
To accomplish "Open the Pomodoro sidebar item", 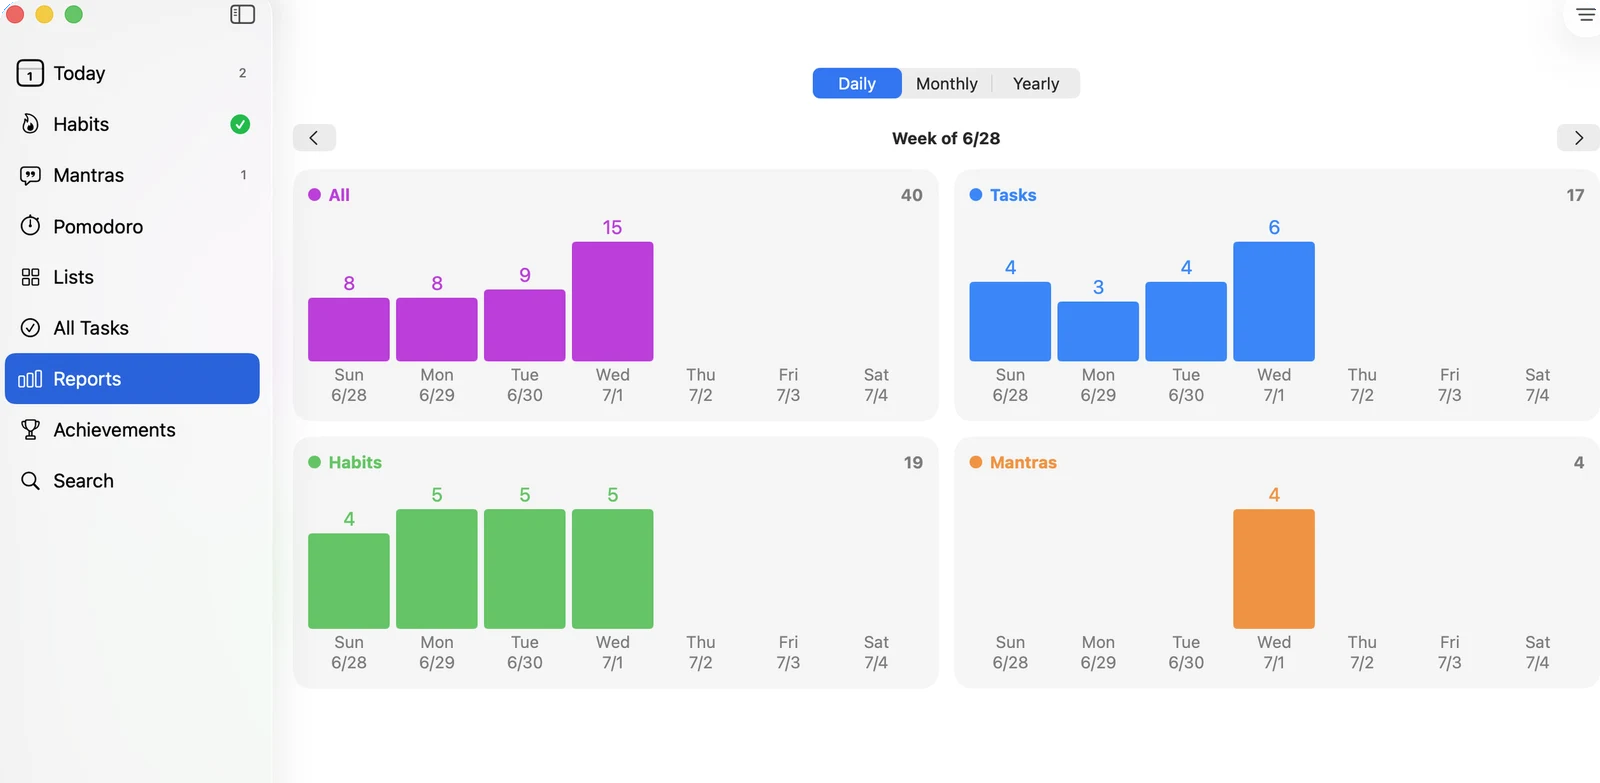I will coord(132,226).
